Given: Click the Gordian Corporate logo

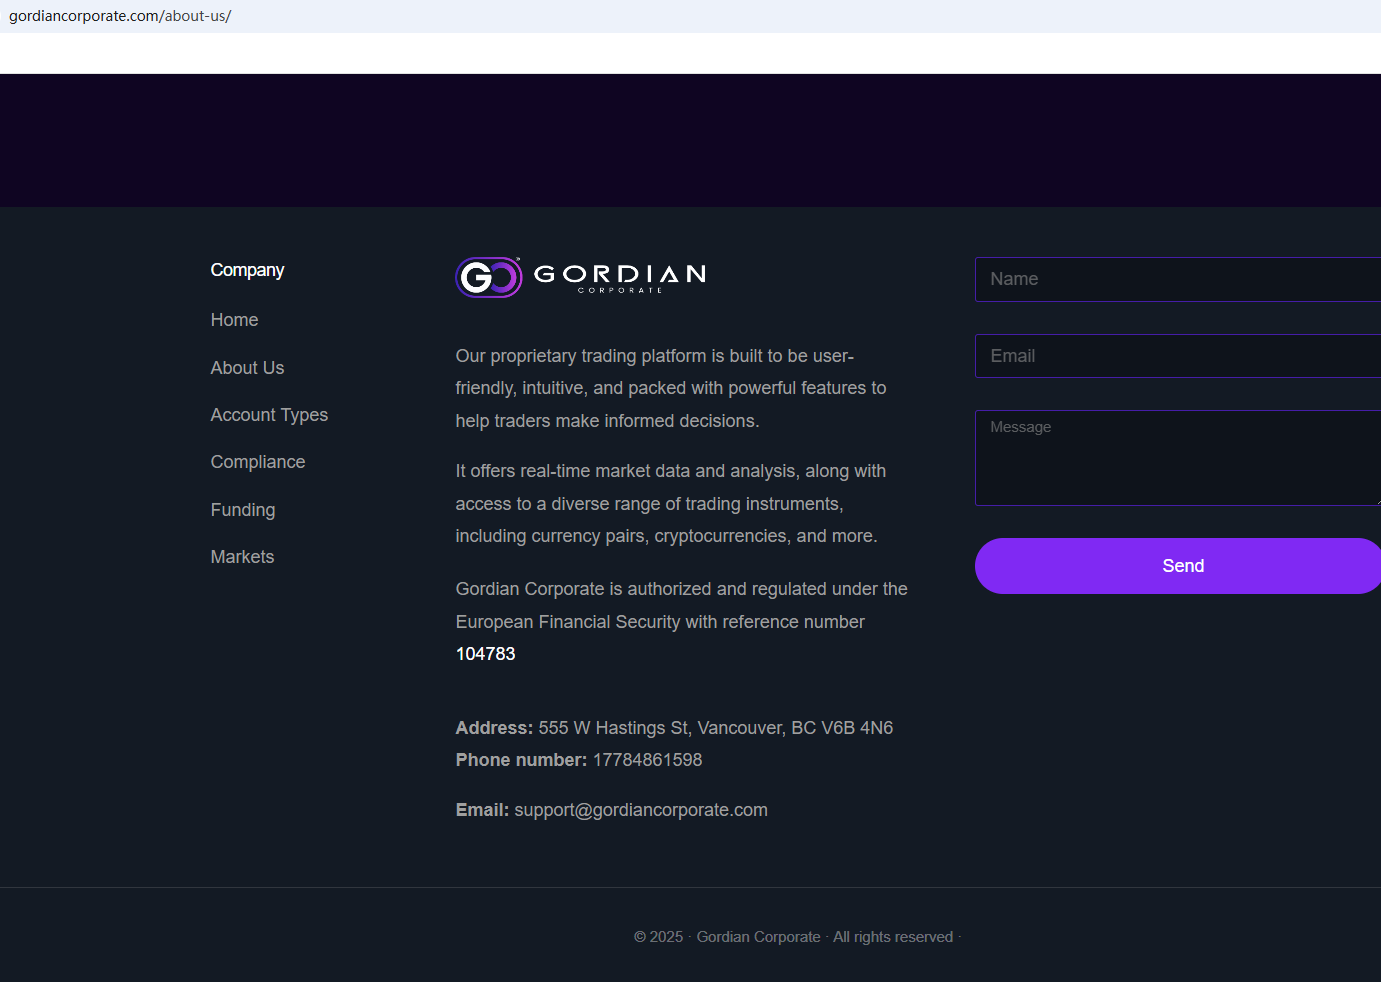Looking at the screenshot, I should pos(581,277).
